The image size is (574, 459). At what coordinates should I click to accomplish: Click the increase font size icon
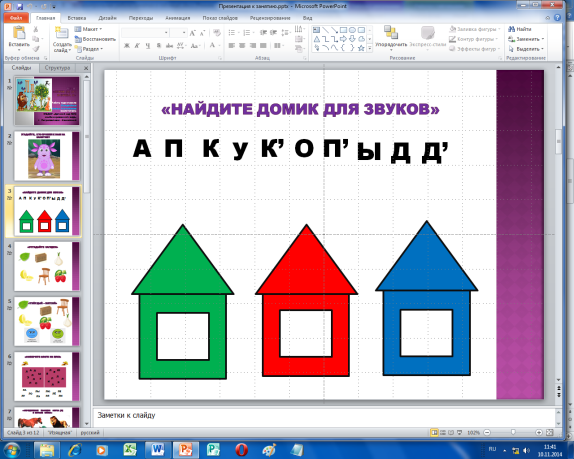click(x=193, y=33)
